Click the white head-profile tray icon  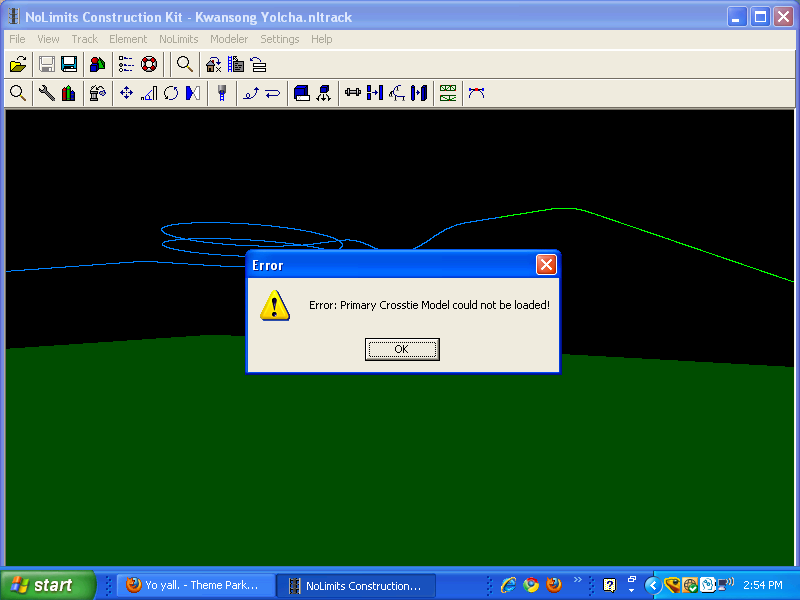tap(708, 585)
